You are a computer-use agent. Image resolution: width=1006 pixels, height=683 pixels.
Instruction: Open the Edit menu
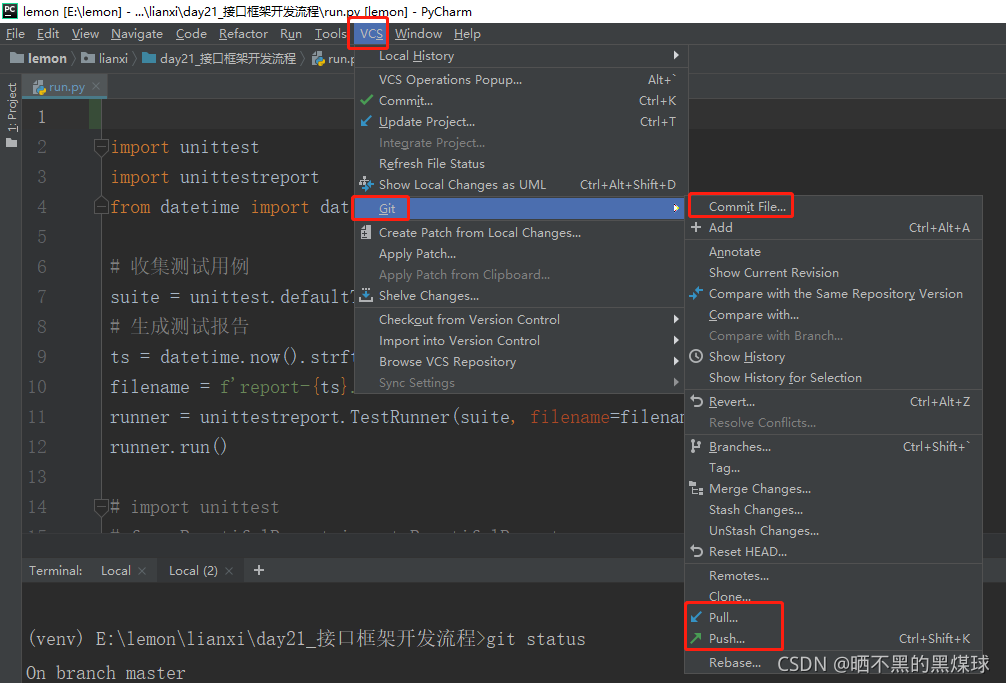point(47,34)
